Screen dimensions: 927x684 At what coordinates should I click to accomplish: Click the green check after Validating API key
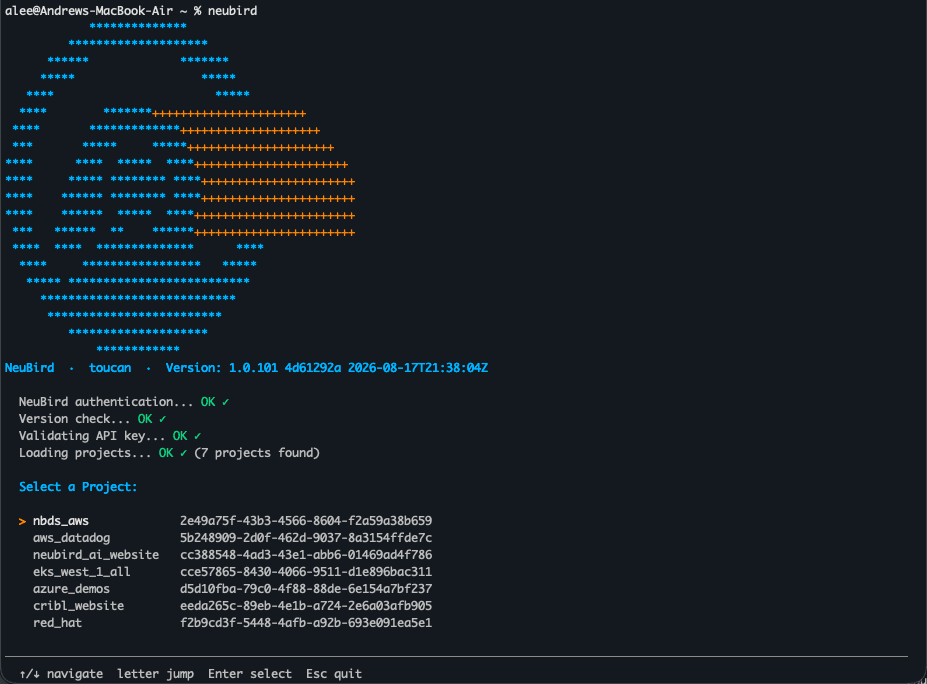(x=197, y=436)
